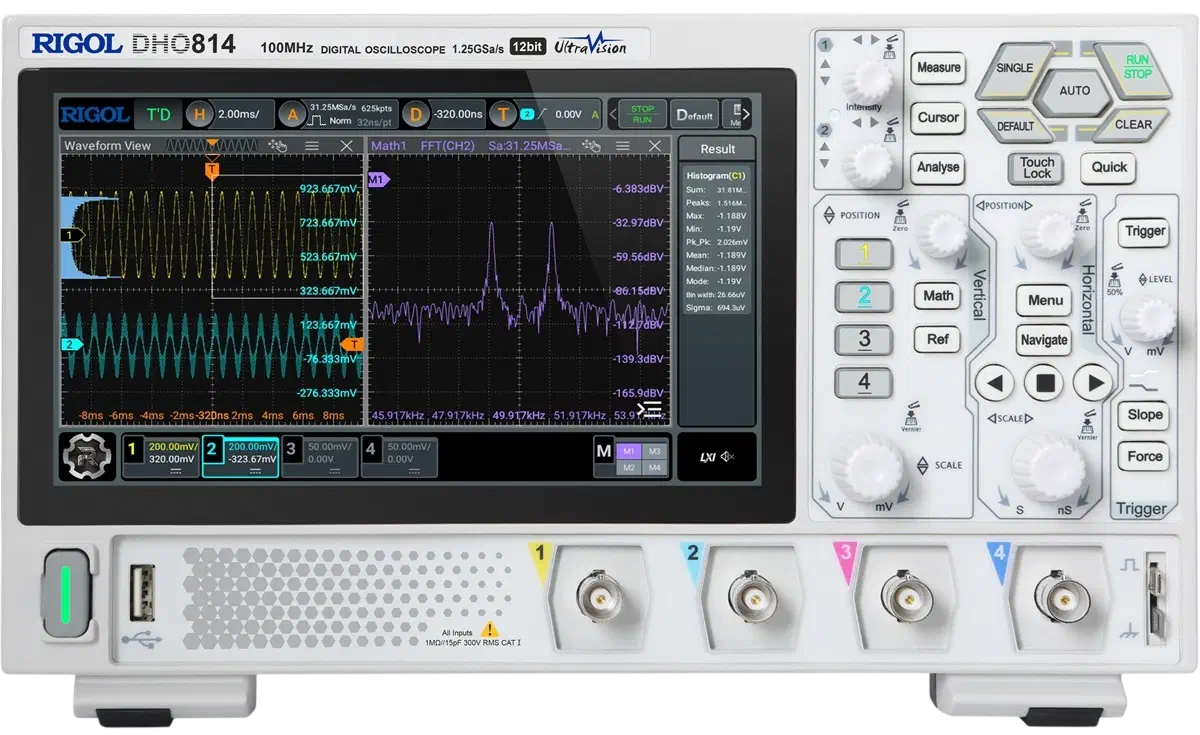Select on-screen channel 2 label -323.67mV
Screen dimensions: 1200x735
pyautogui.click(x=240, y=456)
